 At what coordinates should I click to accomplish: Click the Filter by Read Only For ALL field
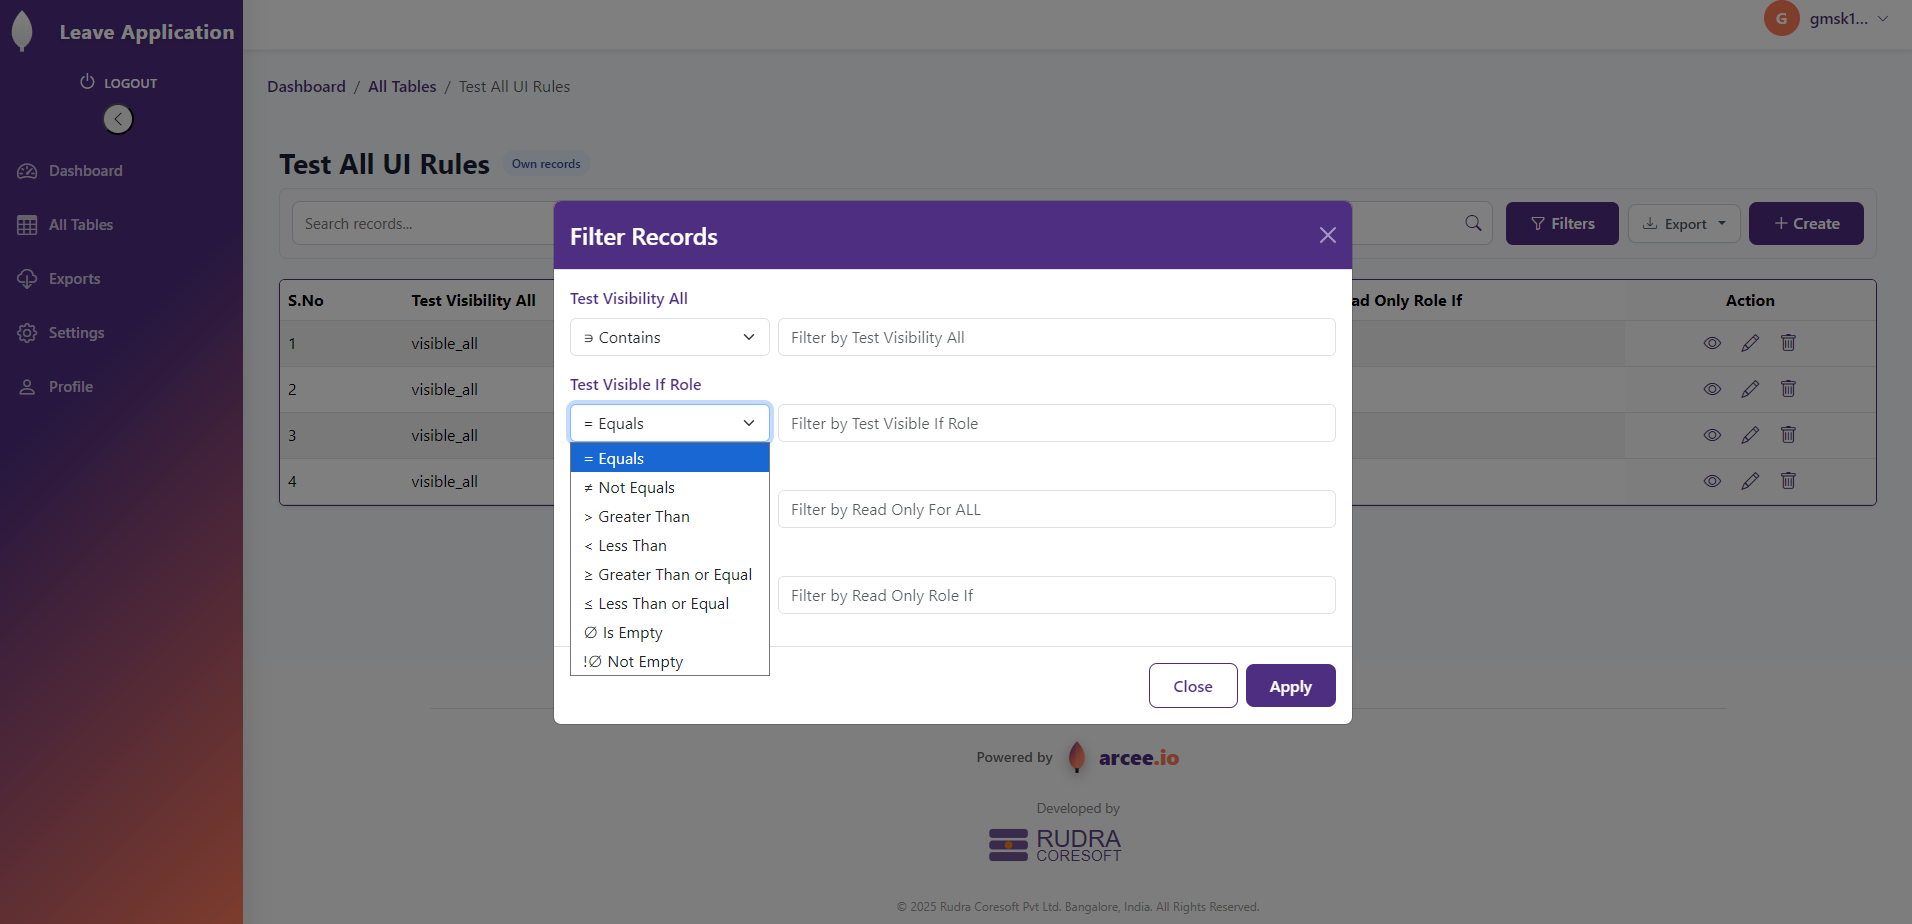[1056, 510]
